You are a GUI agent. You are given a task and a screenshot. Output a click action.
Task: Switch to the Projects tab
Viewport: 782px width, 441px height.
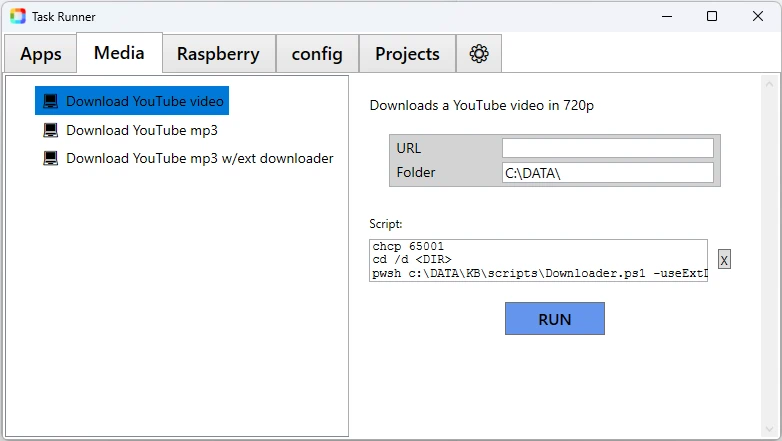407,54
